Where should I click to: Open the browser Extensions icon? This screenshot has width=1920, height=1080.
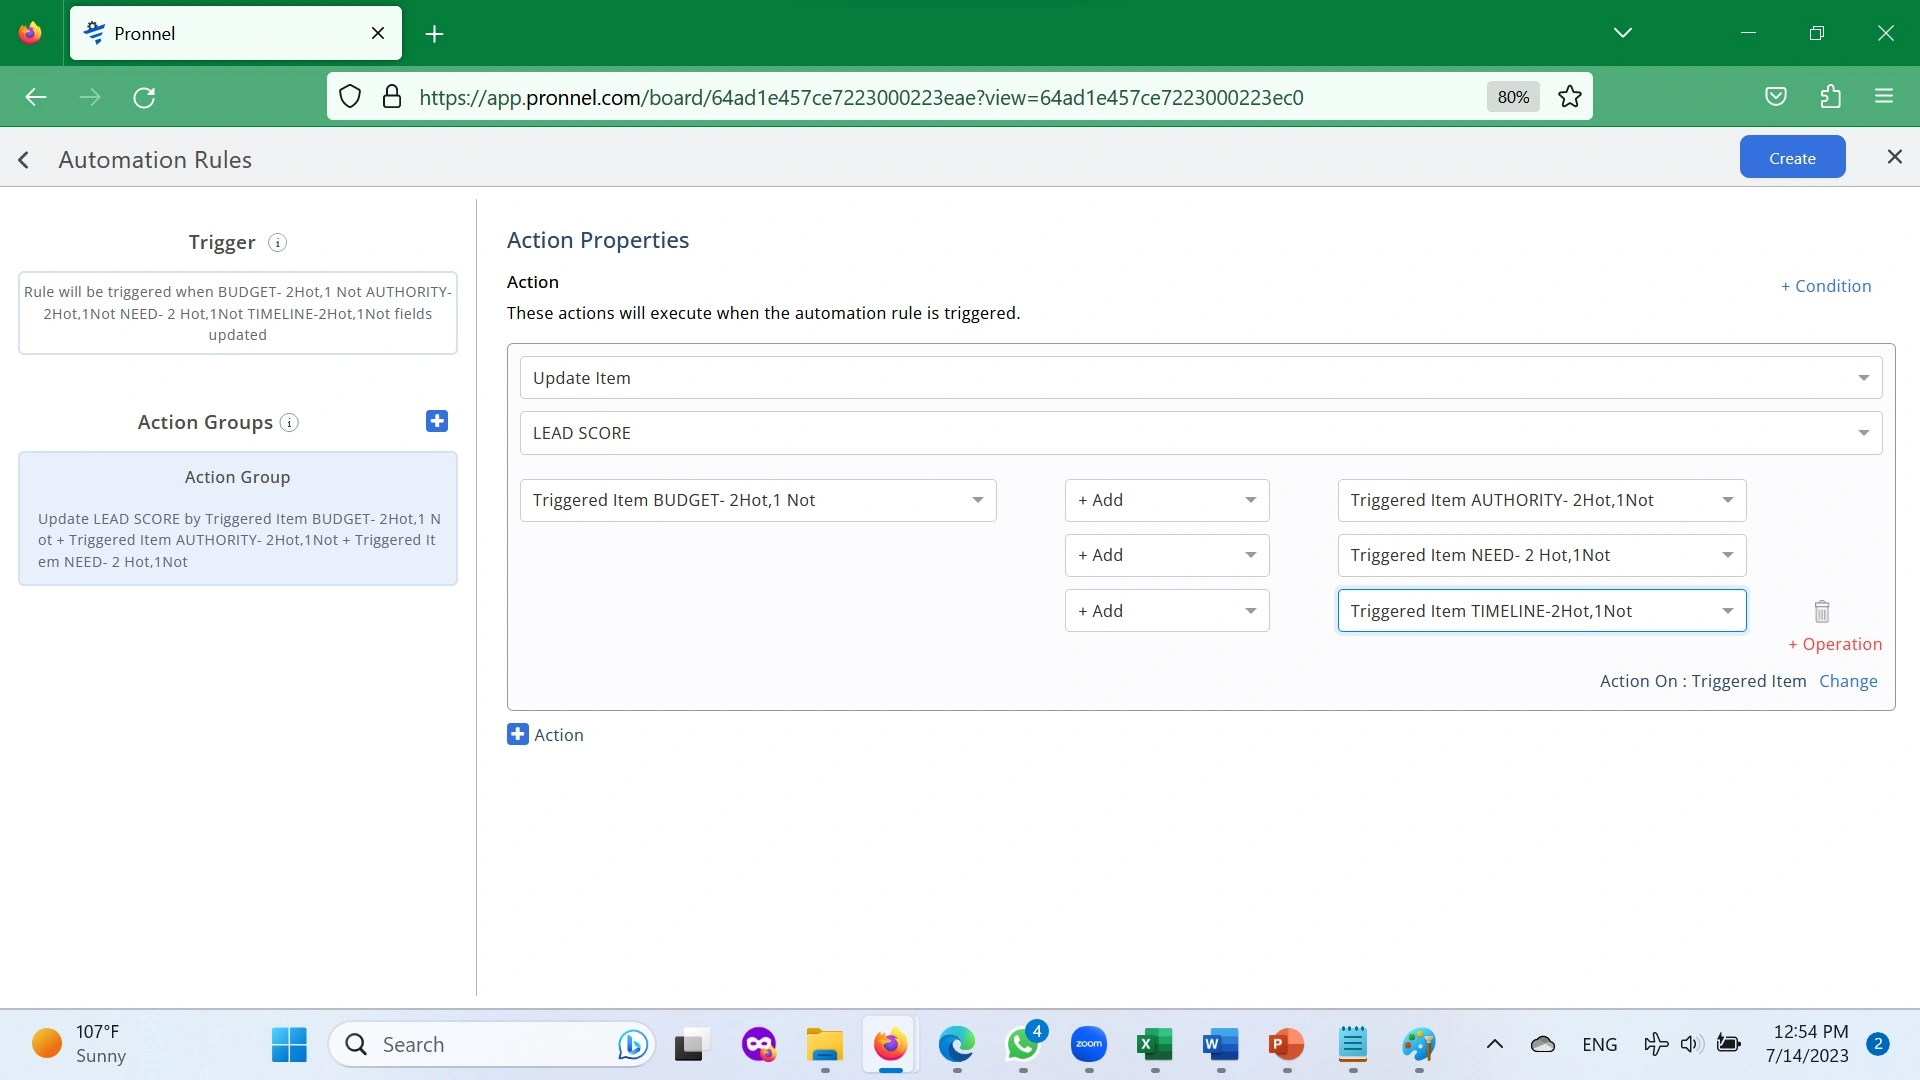pos(1830,97)
